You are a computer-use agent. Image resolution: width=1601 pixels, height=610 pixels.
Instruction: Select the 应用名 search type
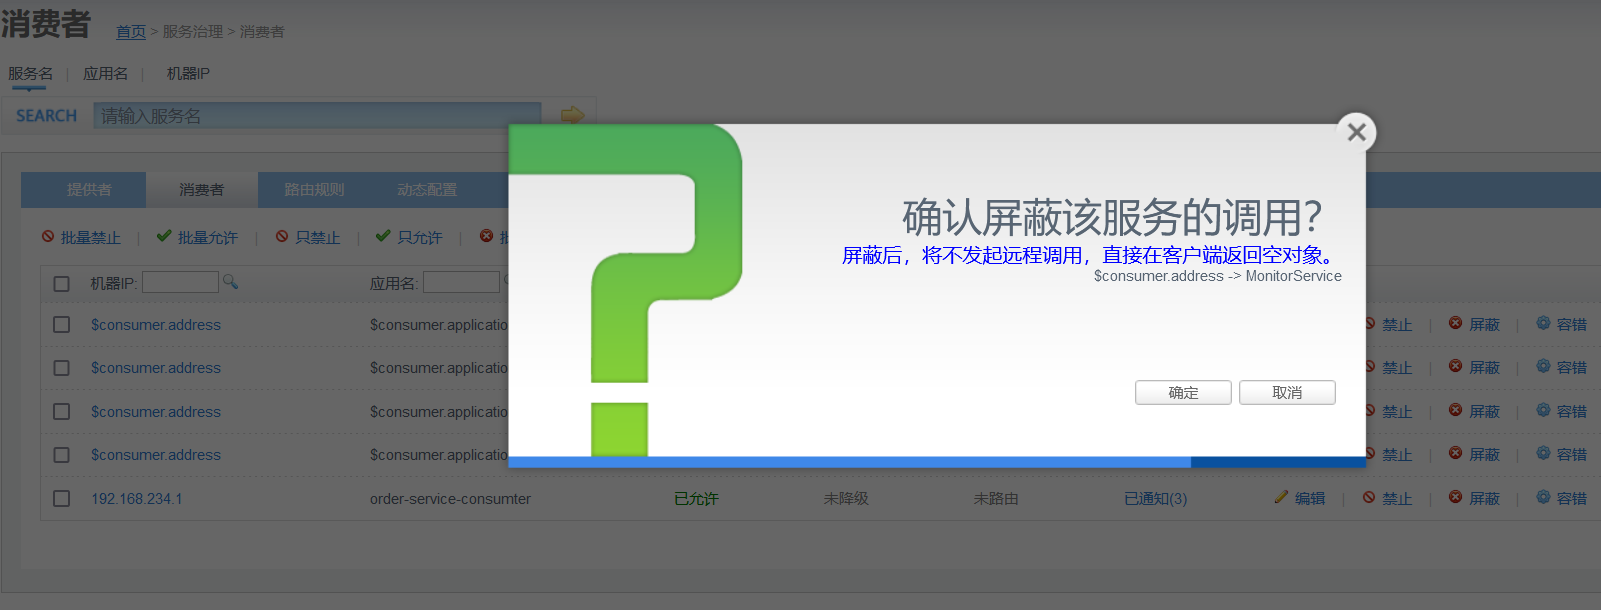click(x=105, y=74)
